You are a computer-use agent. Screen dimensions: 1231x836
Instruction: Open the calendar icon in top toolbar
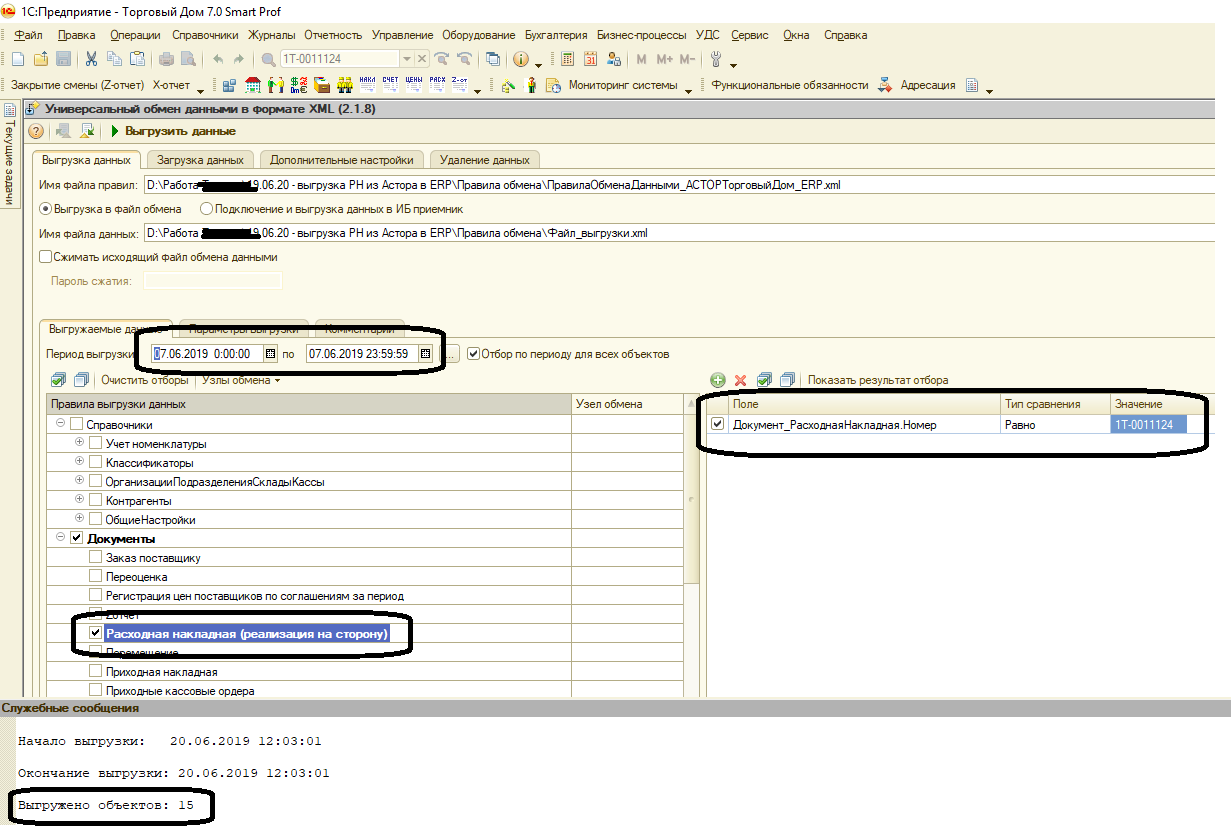click(590, 59)
